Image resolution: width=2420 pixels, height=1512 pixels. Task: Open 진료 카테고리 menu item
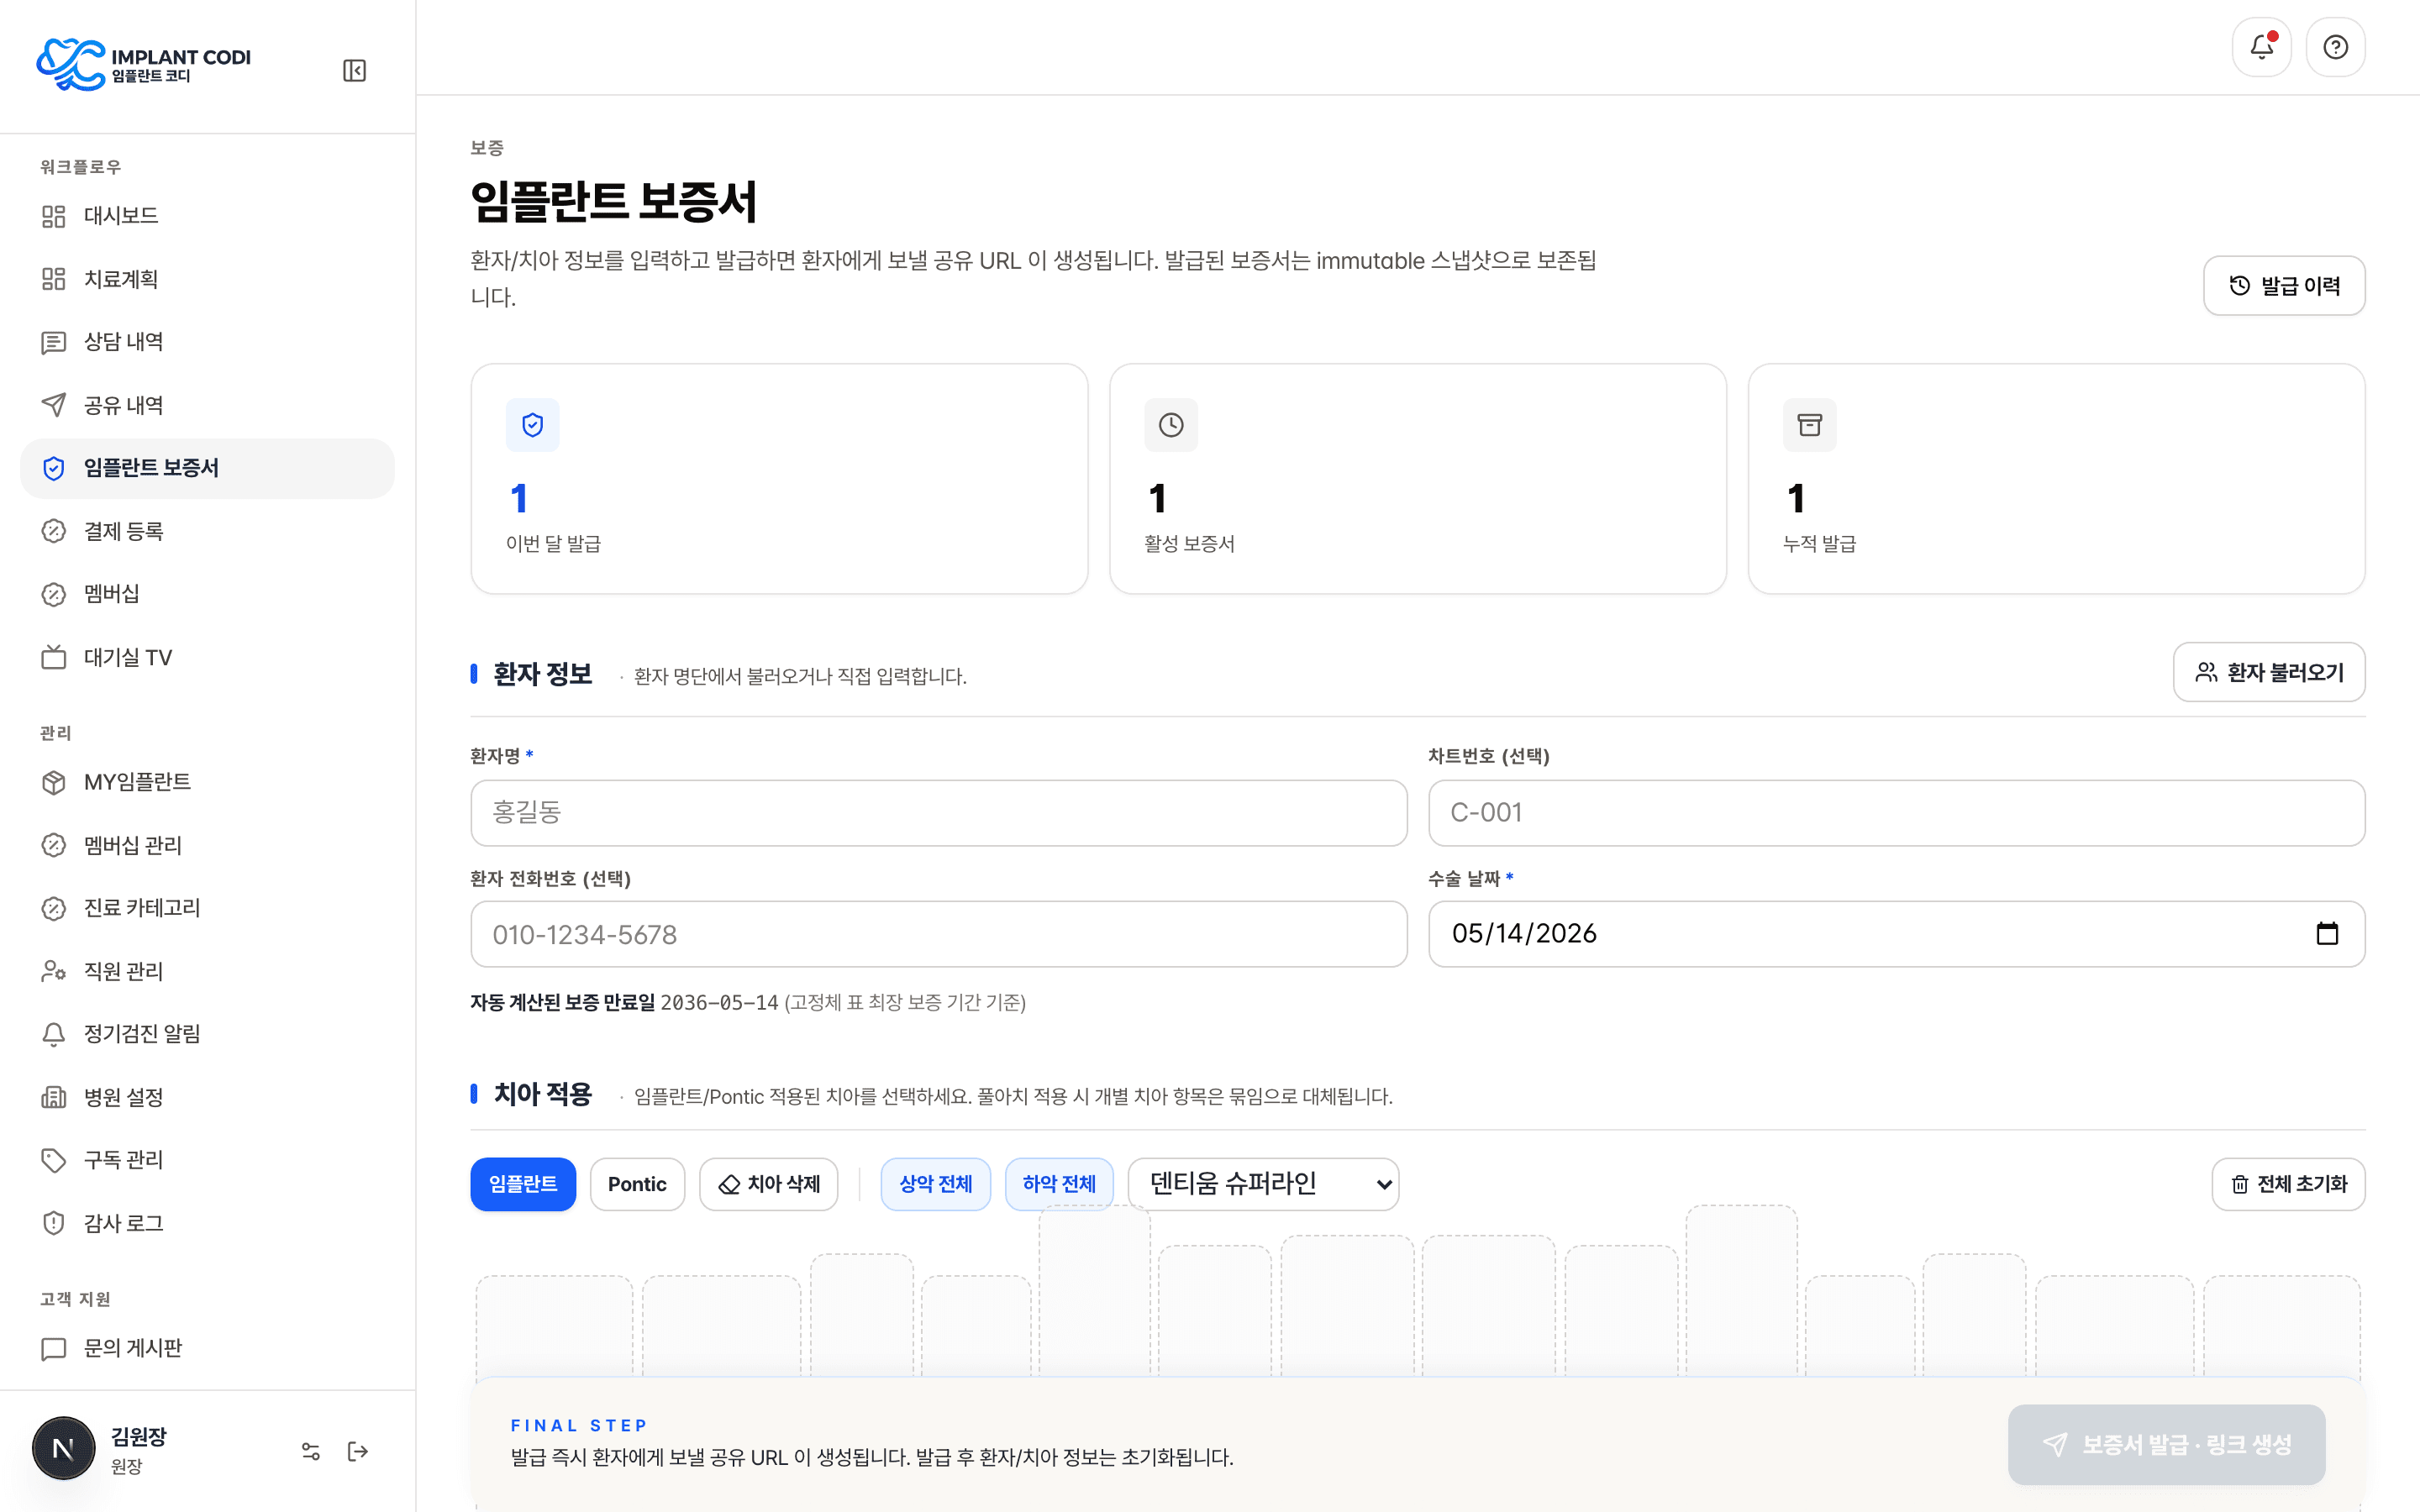(x=207, y=908)
